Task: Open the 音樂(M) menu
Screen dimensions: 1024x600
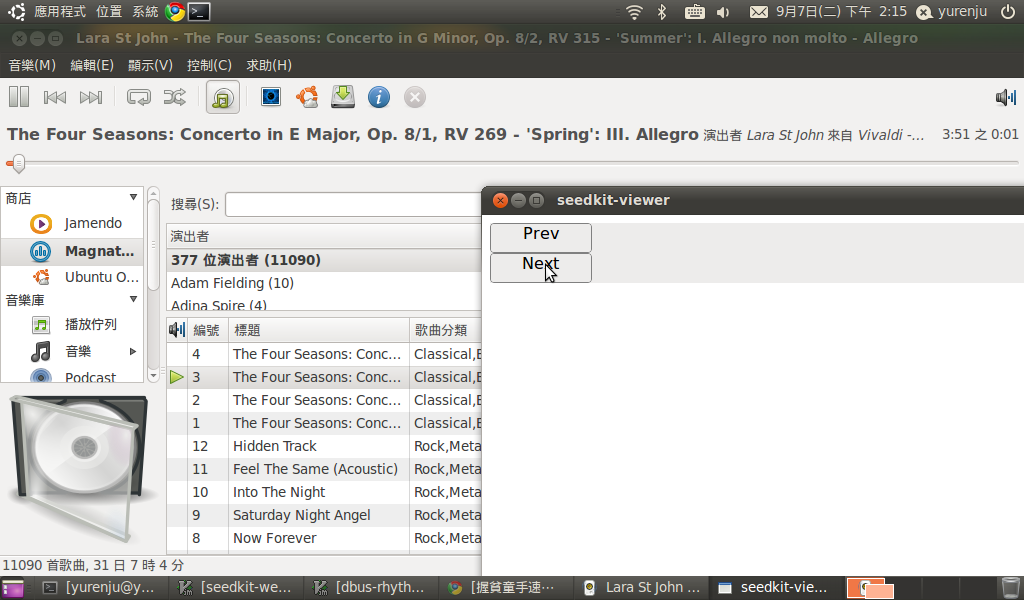Action: coord(32,65)
